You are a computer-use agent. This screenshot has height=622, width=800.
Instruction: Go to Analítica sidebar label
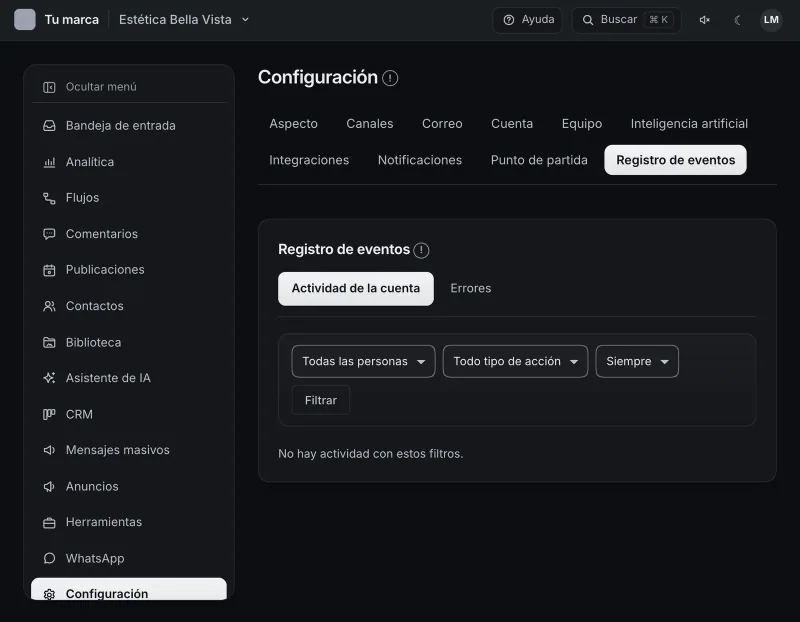pos(90,162)
